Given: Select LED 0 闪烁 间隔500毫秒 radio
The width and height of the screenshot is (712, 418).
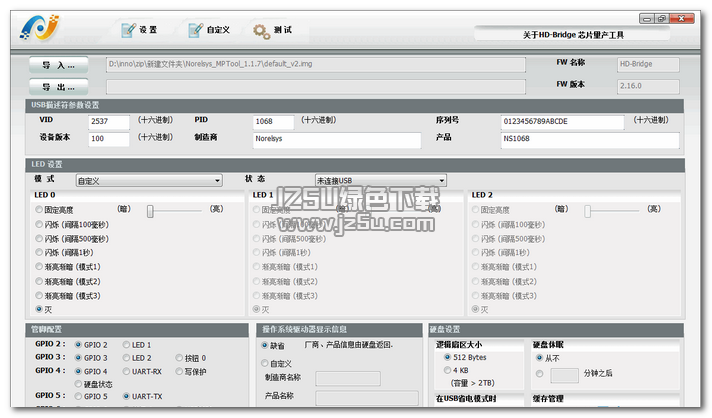Looking at the screenshot, I should coord(39,238).
